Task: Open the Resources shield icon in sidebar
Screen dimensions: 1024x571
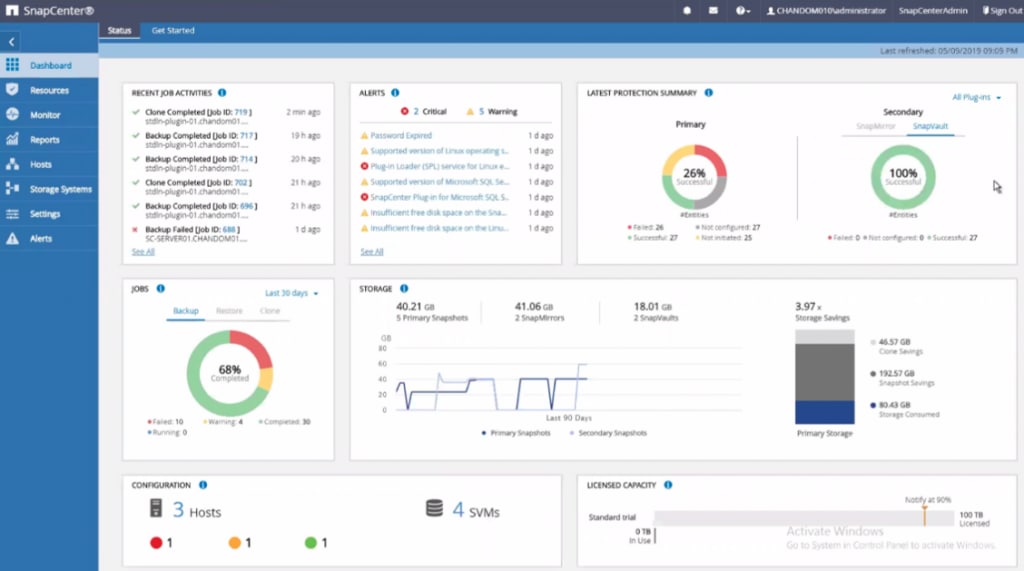Action: [x=12, y=90]
